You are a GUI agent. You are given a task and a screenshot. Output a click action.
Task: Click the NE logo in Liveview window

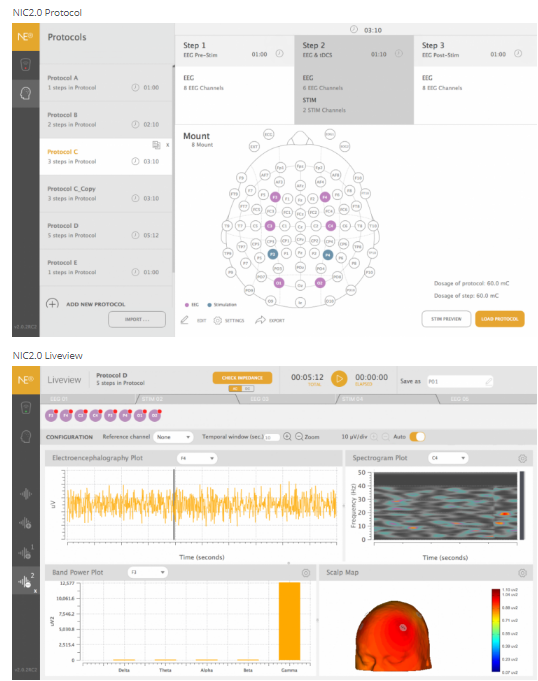(26, 380)
